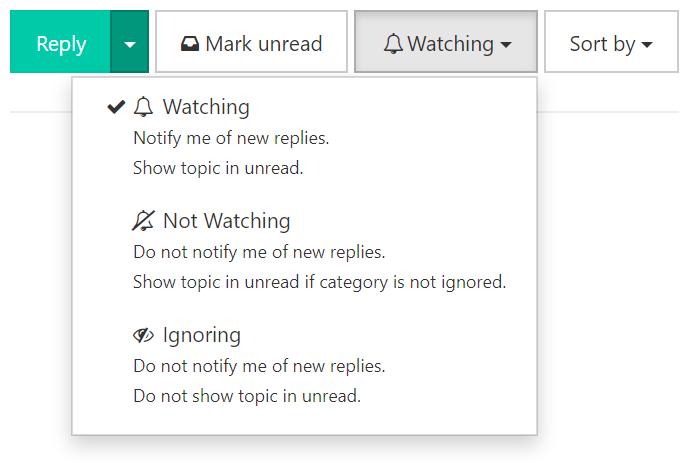Click the bell icon on Watching button
The height and width of the screenshot is (472, 689).
click(x=393, y=44)
